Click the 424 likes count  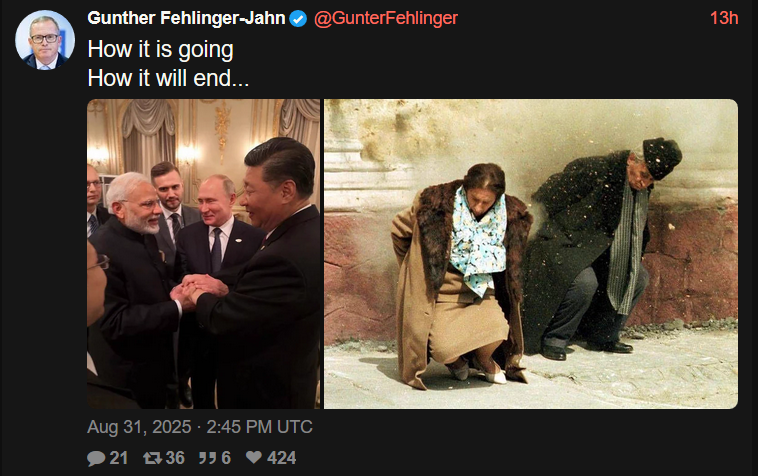pyautogui.click(x=281, y=458)
